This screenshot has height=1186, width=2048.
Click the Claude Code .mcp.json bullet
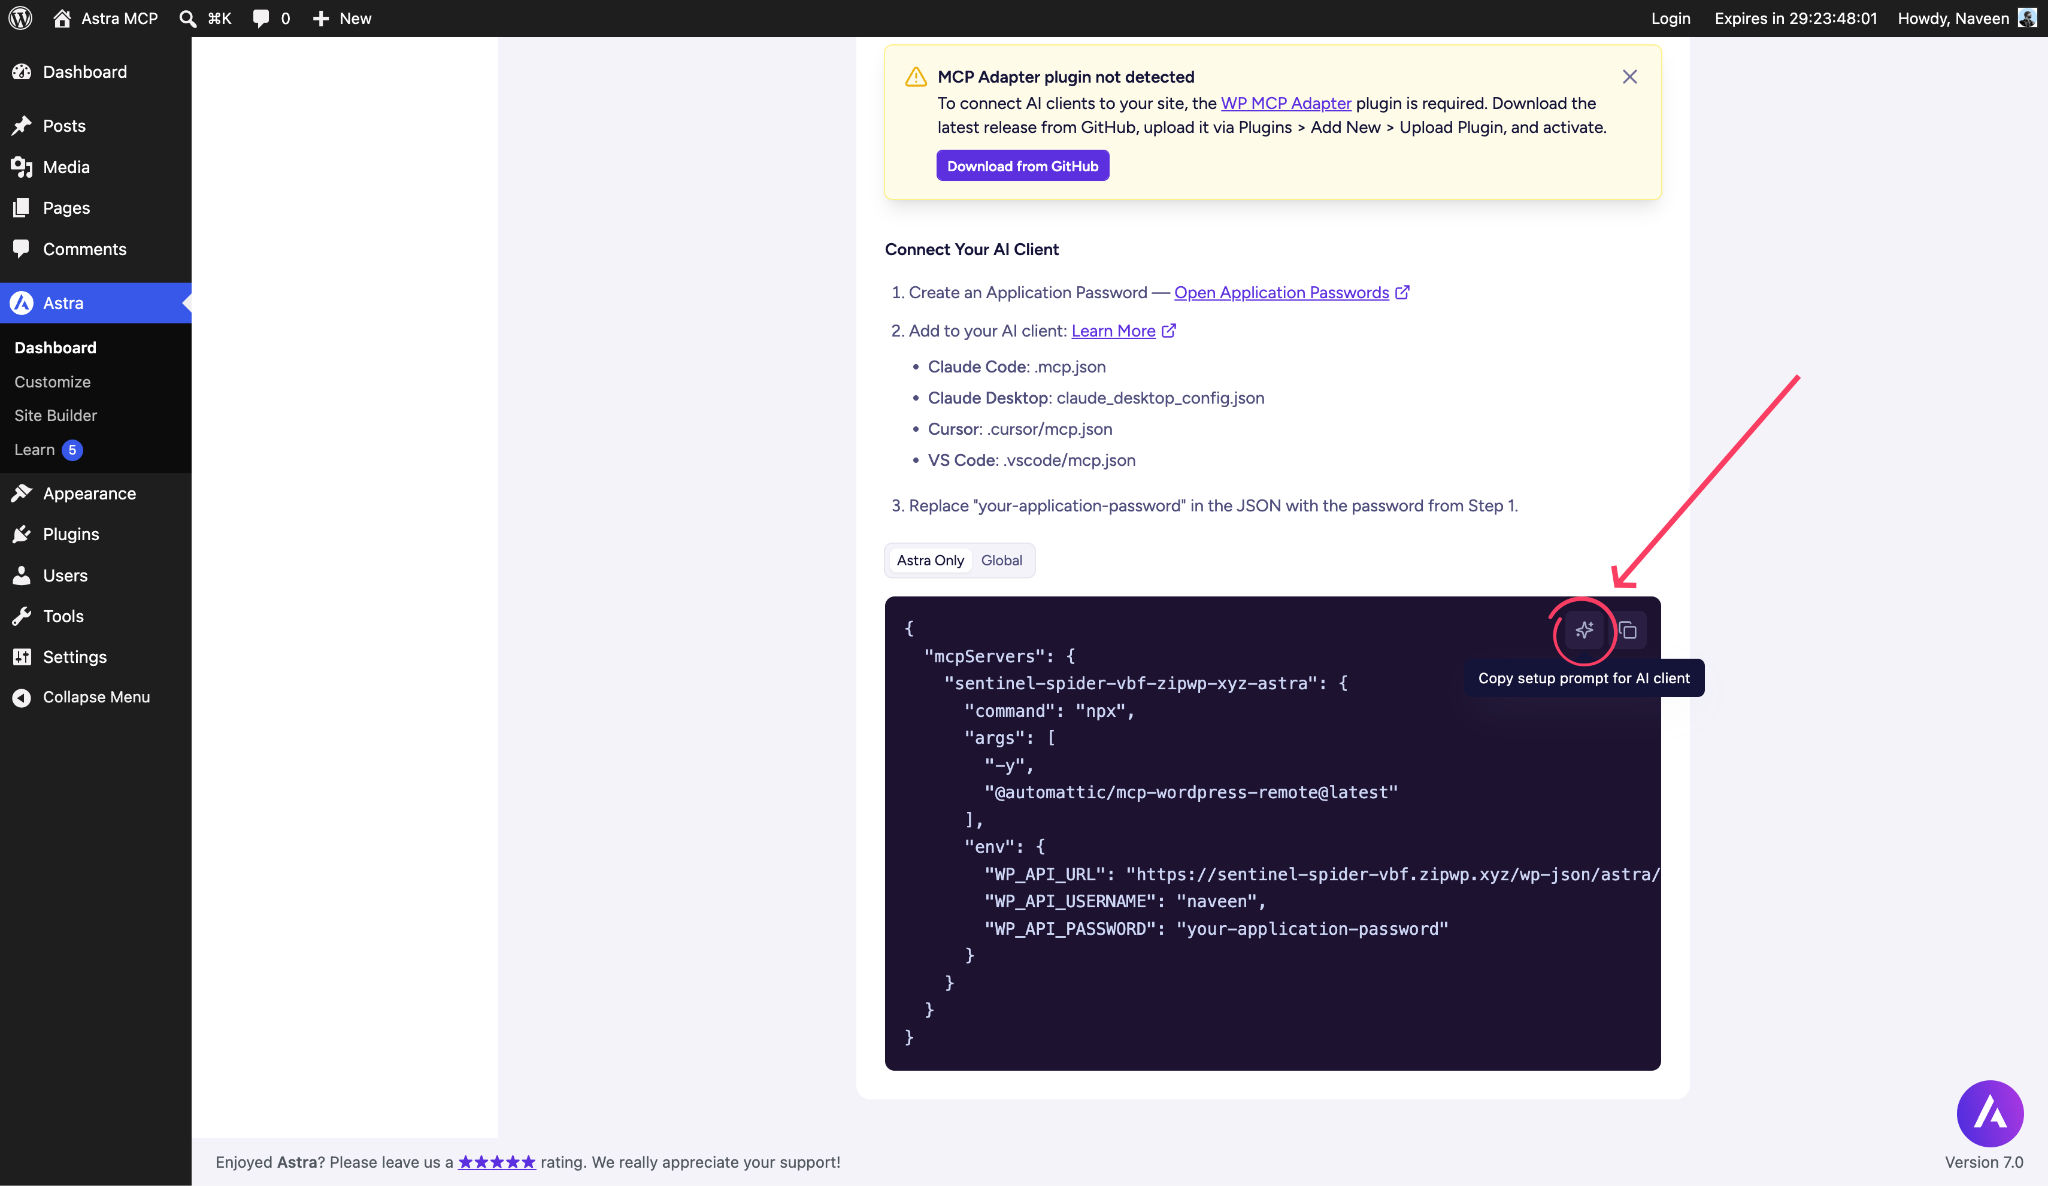click(1017, 367)
